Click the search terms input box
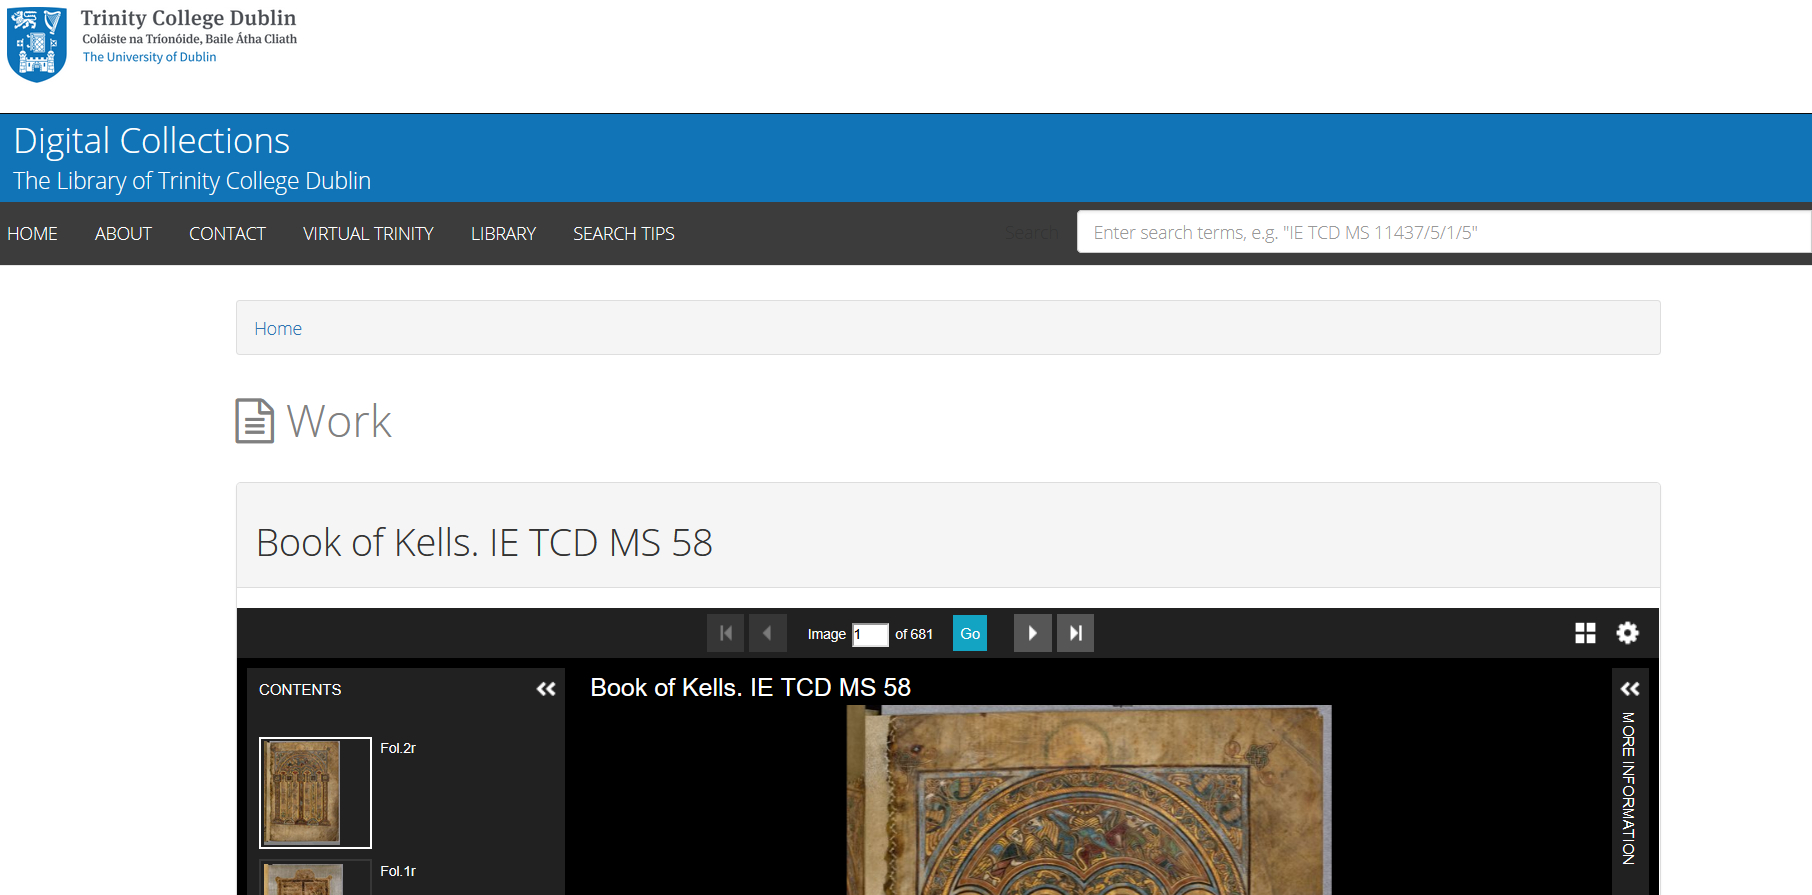1812x895 pixels. [x=1440, y=232]
